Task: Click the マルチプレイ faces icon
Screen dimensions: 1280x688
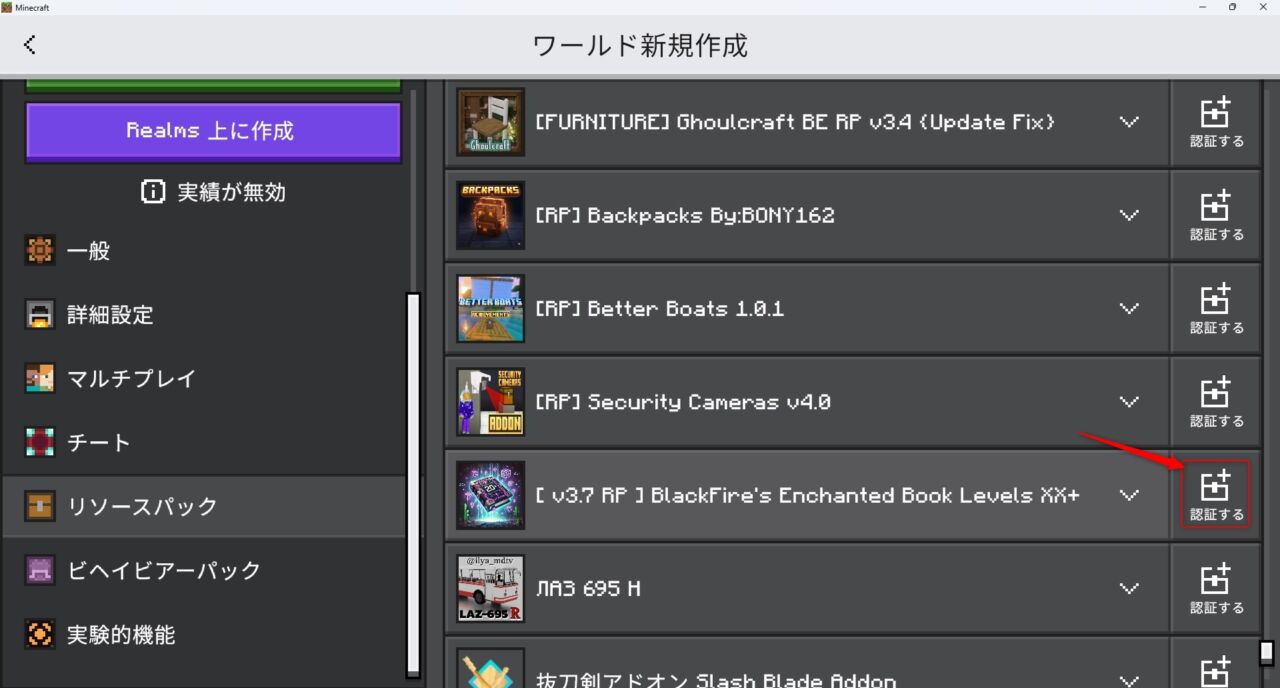Action: 40,379
